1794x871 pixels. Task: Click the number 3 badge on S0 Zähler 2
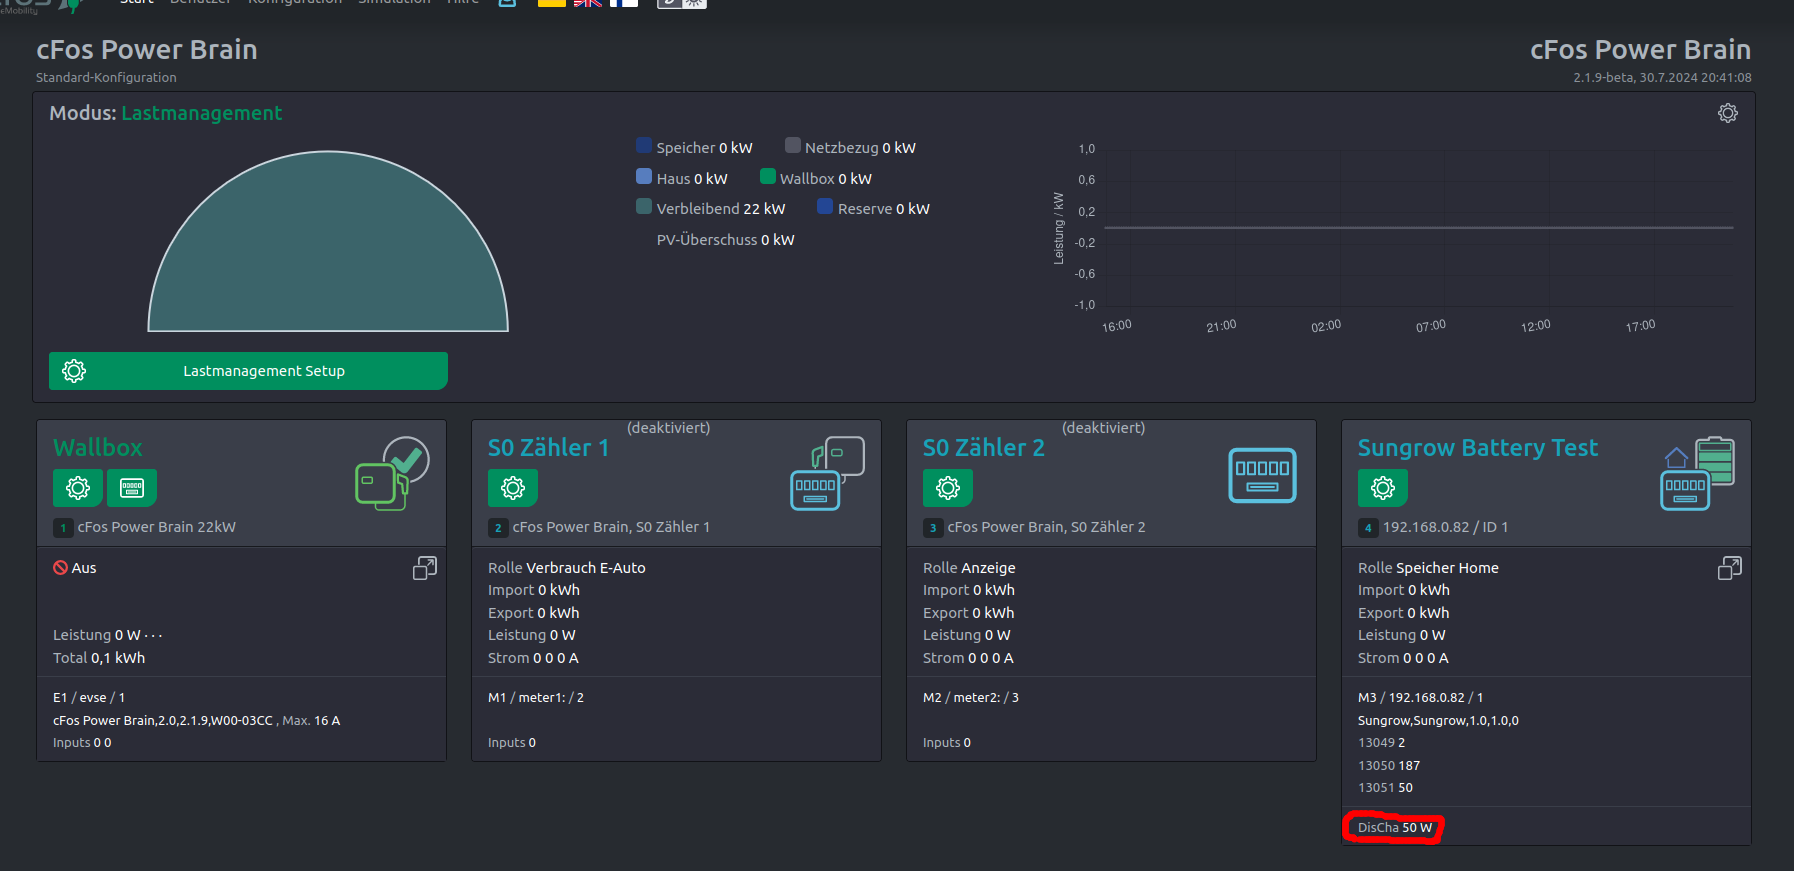click(x=933, y=528)
